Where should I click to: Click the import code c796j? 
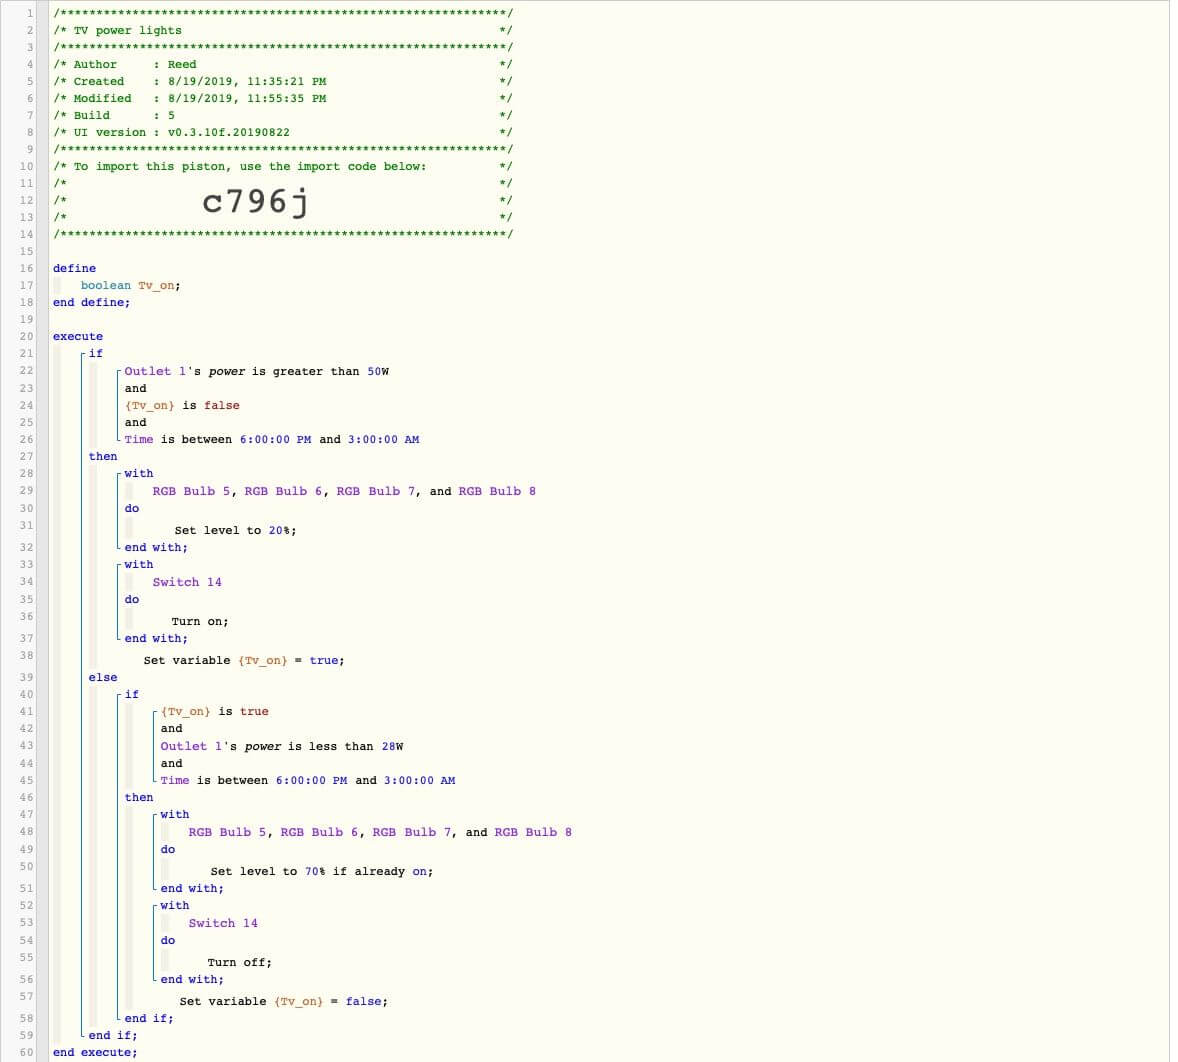255,202
